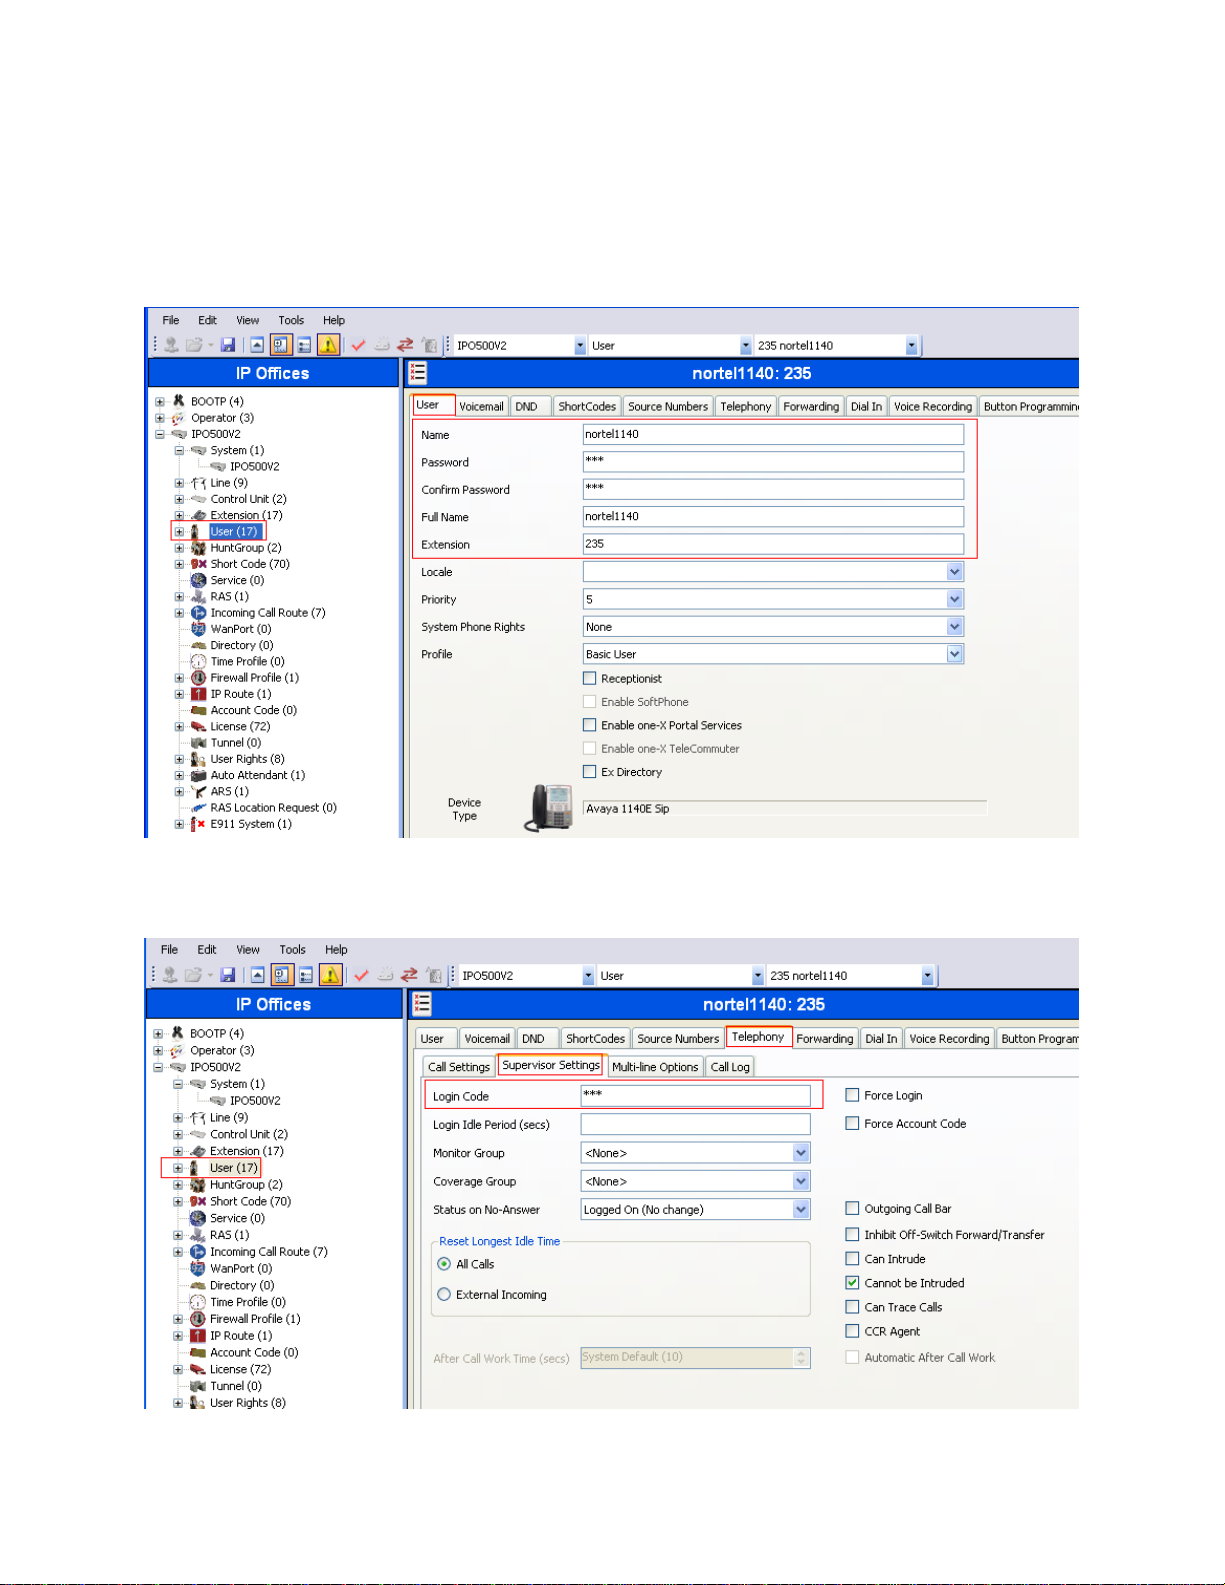Image resolution: width=1225 pixels, height=1585 pixels.
Task: Click the yellow warning icon in the User-tab window toolbar
Action: (x=328, y=345)
